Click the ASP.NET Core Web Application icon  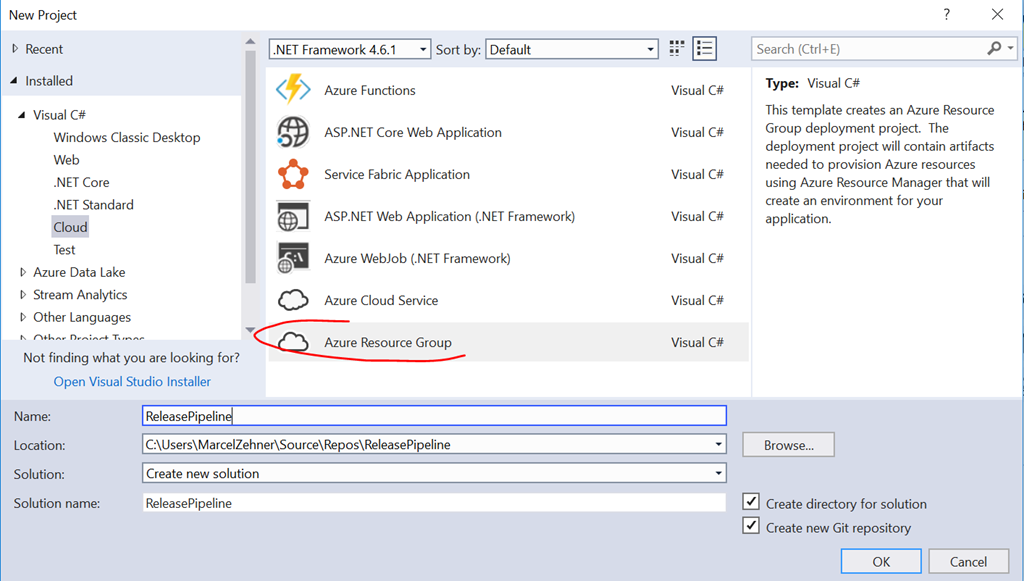tap(293, 132)
